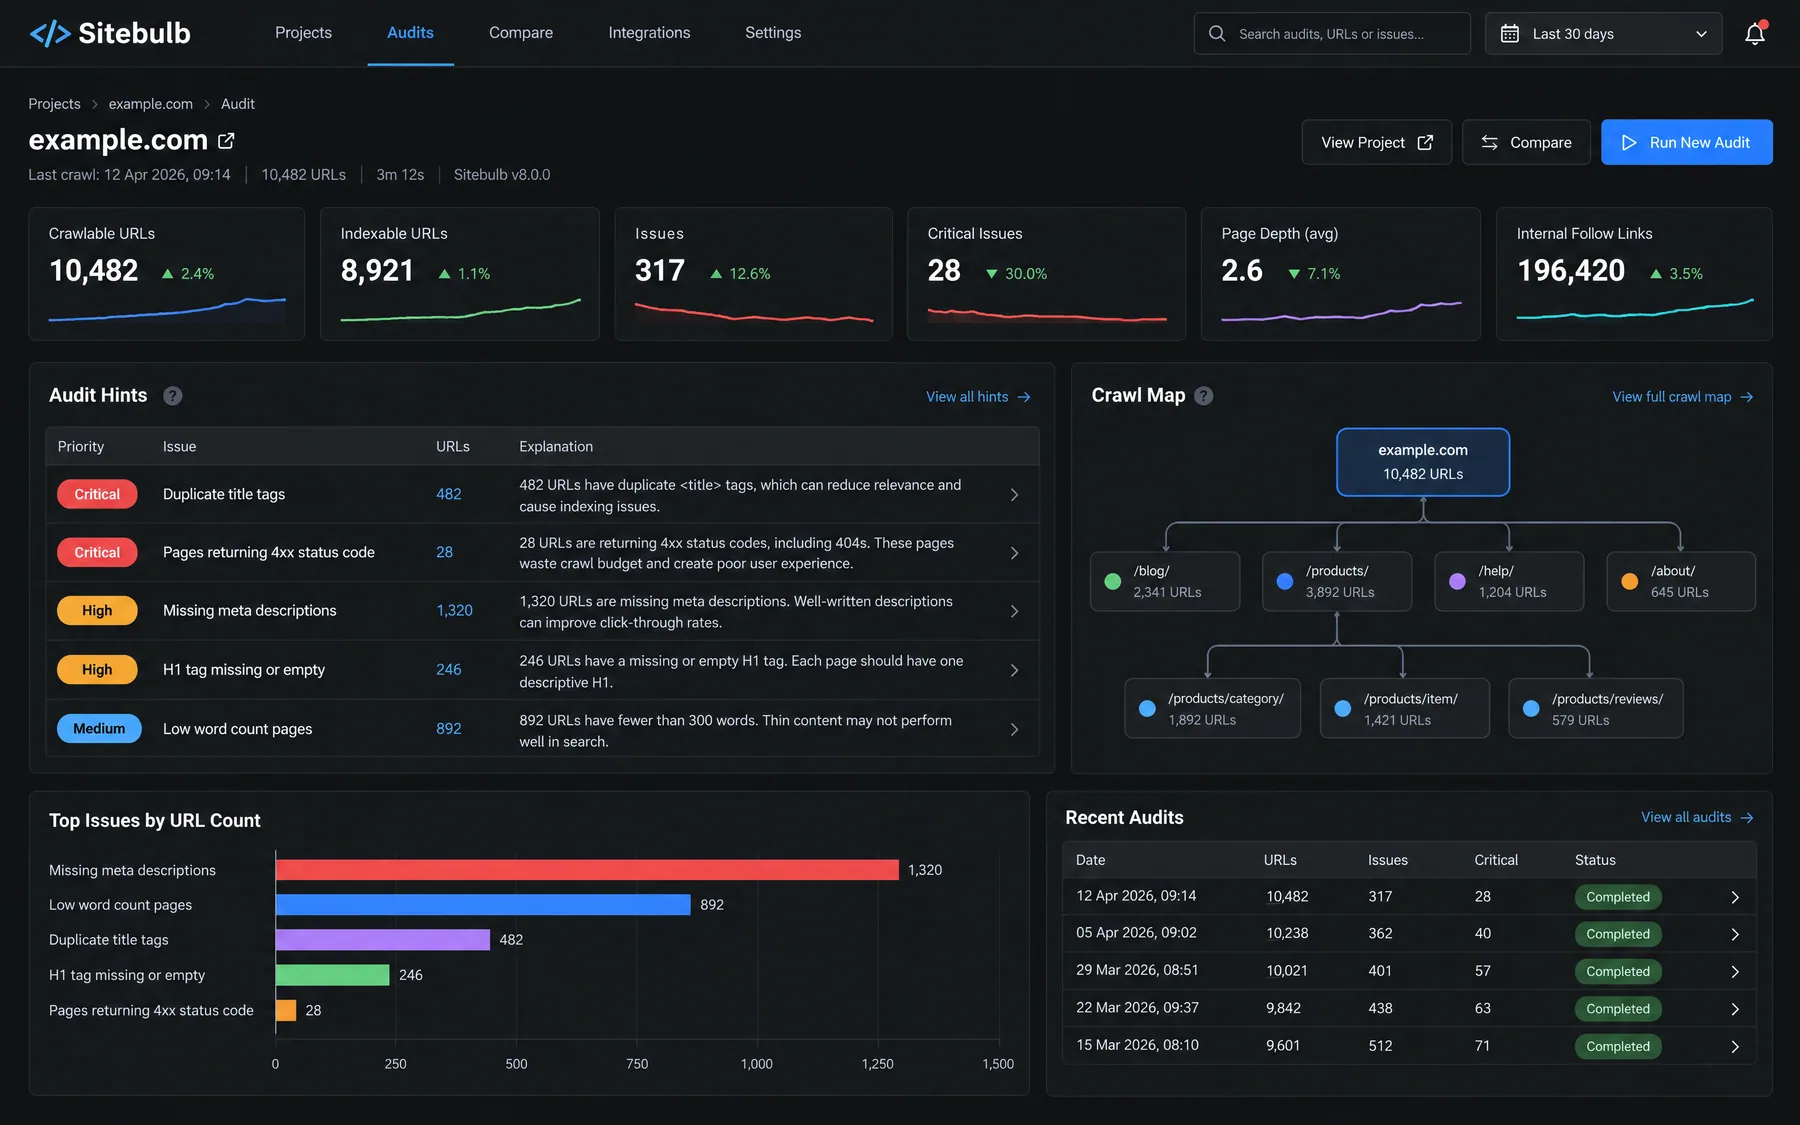1800x1125 pixels.
Task: Go to the Projects tab
Action: [303, 33]
